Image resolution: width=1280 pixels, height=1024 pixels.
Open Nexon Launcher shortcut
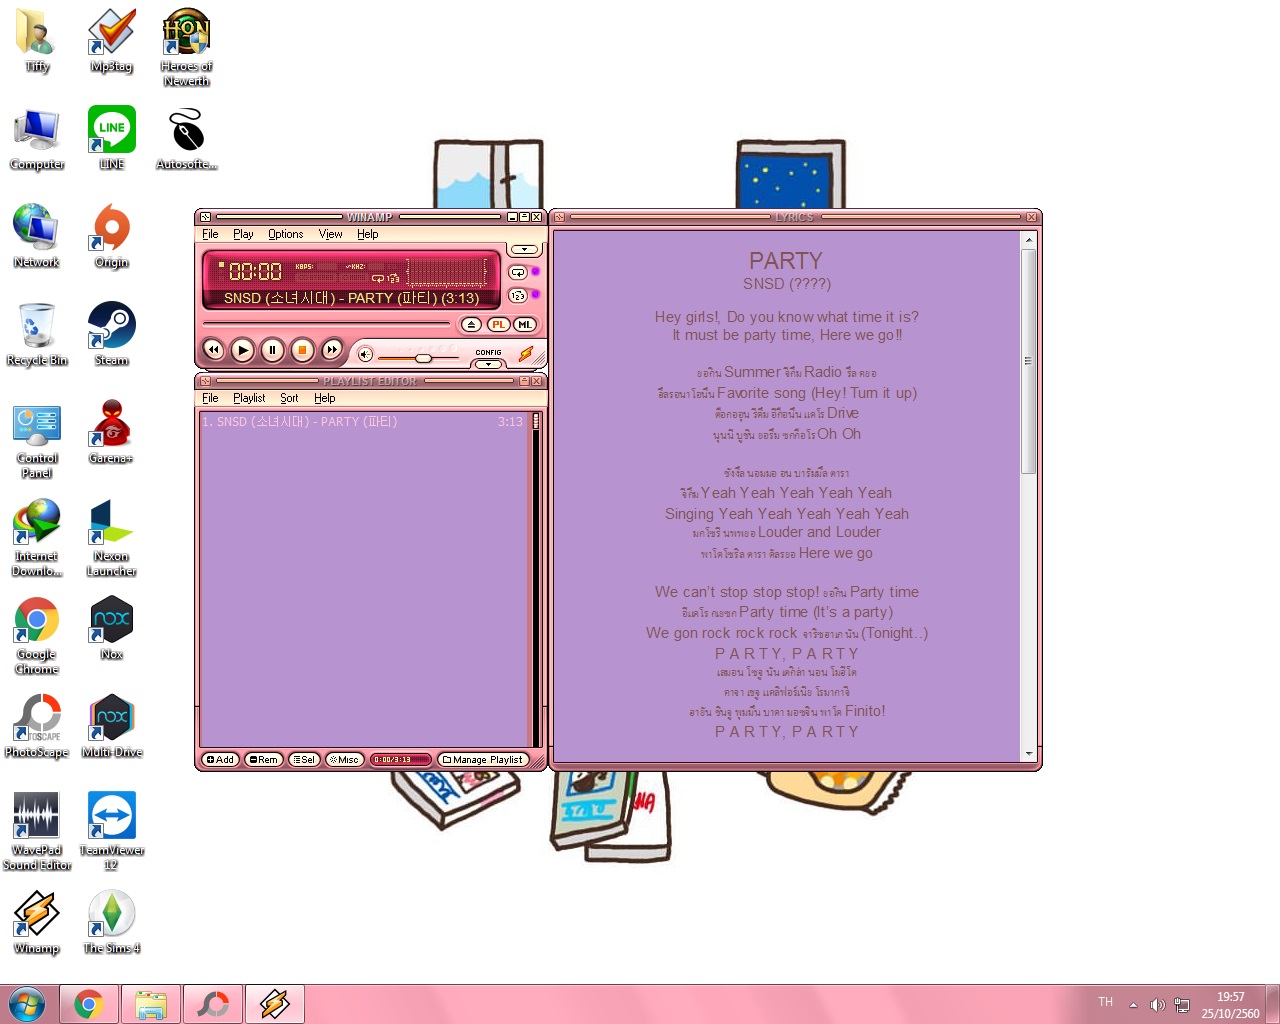[x=111, y=538]
